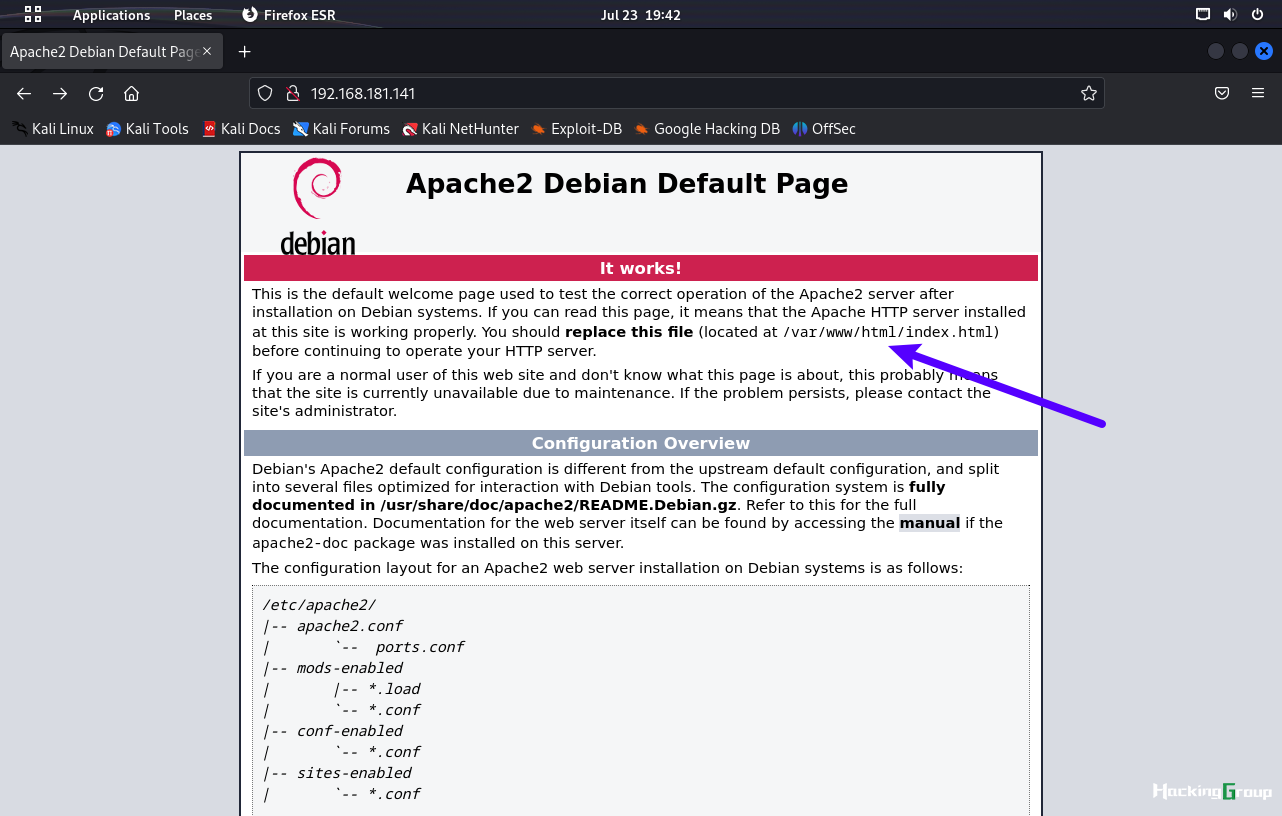Screen dimensions: 1282x816
Task: Close the Apache2 Debian Default Page tab
Action: (208, 51)
